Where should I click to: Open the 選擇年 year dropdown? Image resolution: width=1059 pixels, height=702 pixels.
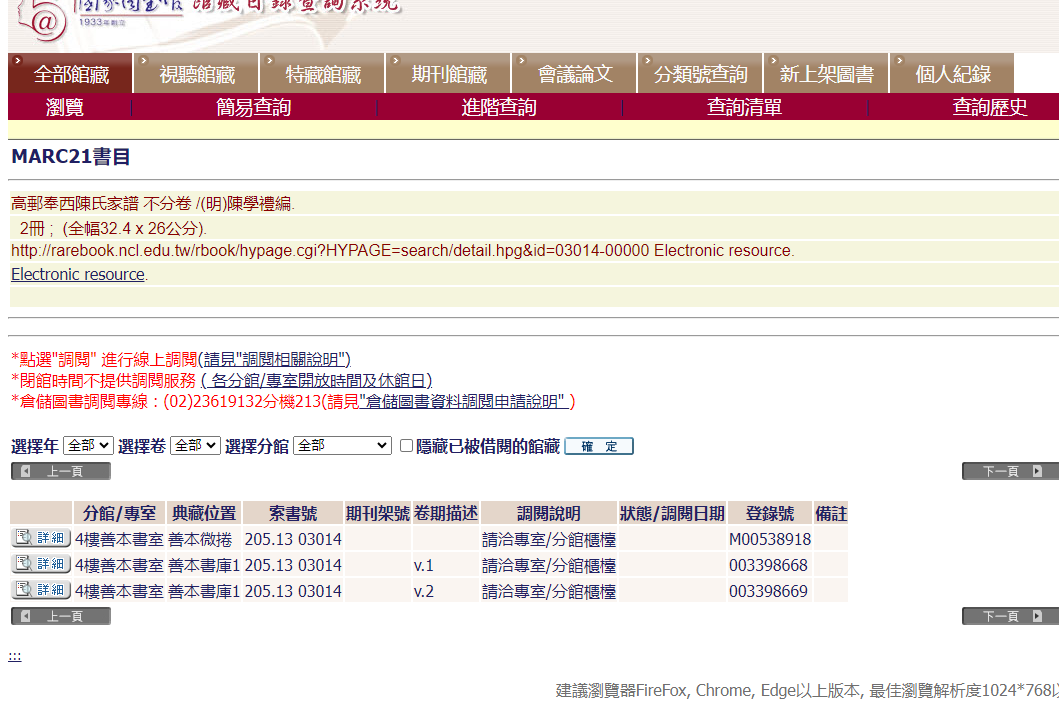coord(87,445)
